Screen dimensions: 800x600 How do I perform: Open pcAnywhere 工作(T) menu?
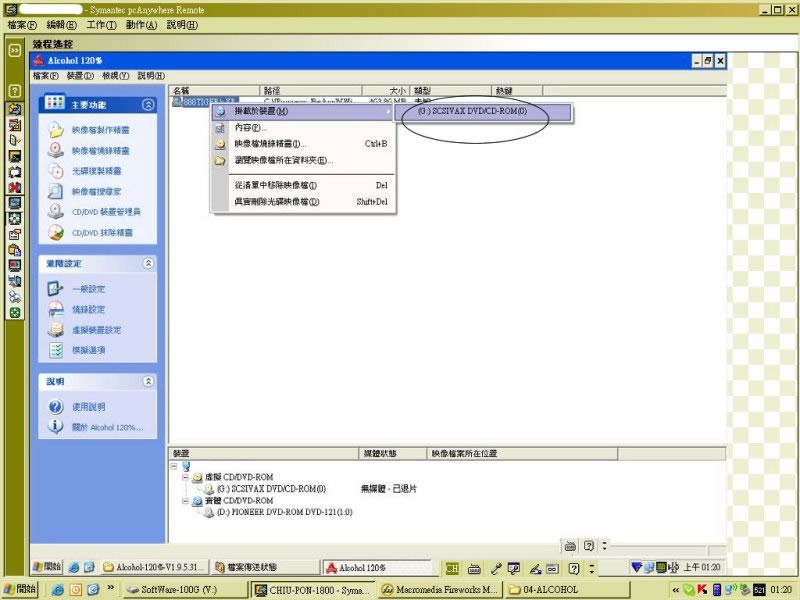coord(101,24)
